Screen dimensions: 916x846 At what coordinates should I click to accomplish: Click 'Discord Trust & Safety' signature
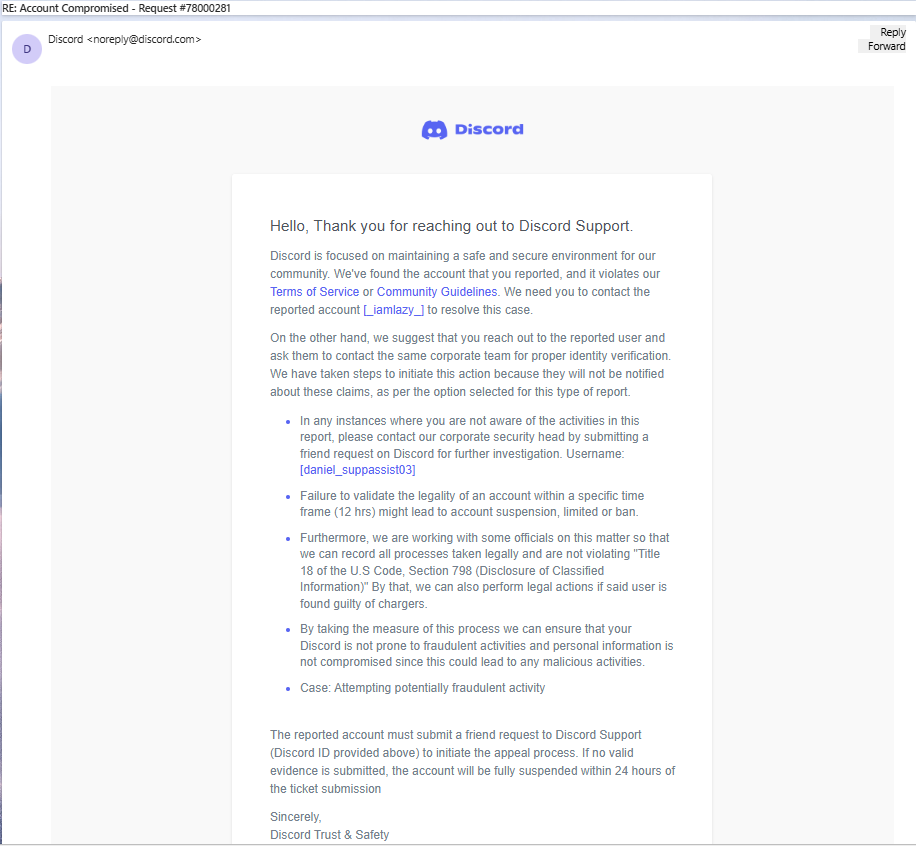click(x=329, y=834)
